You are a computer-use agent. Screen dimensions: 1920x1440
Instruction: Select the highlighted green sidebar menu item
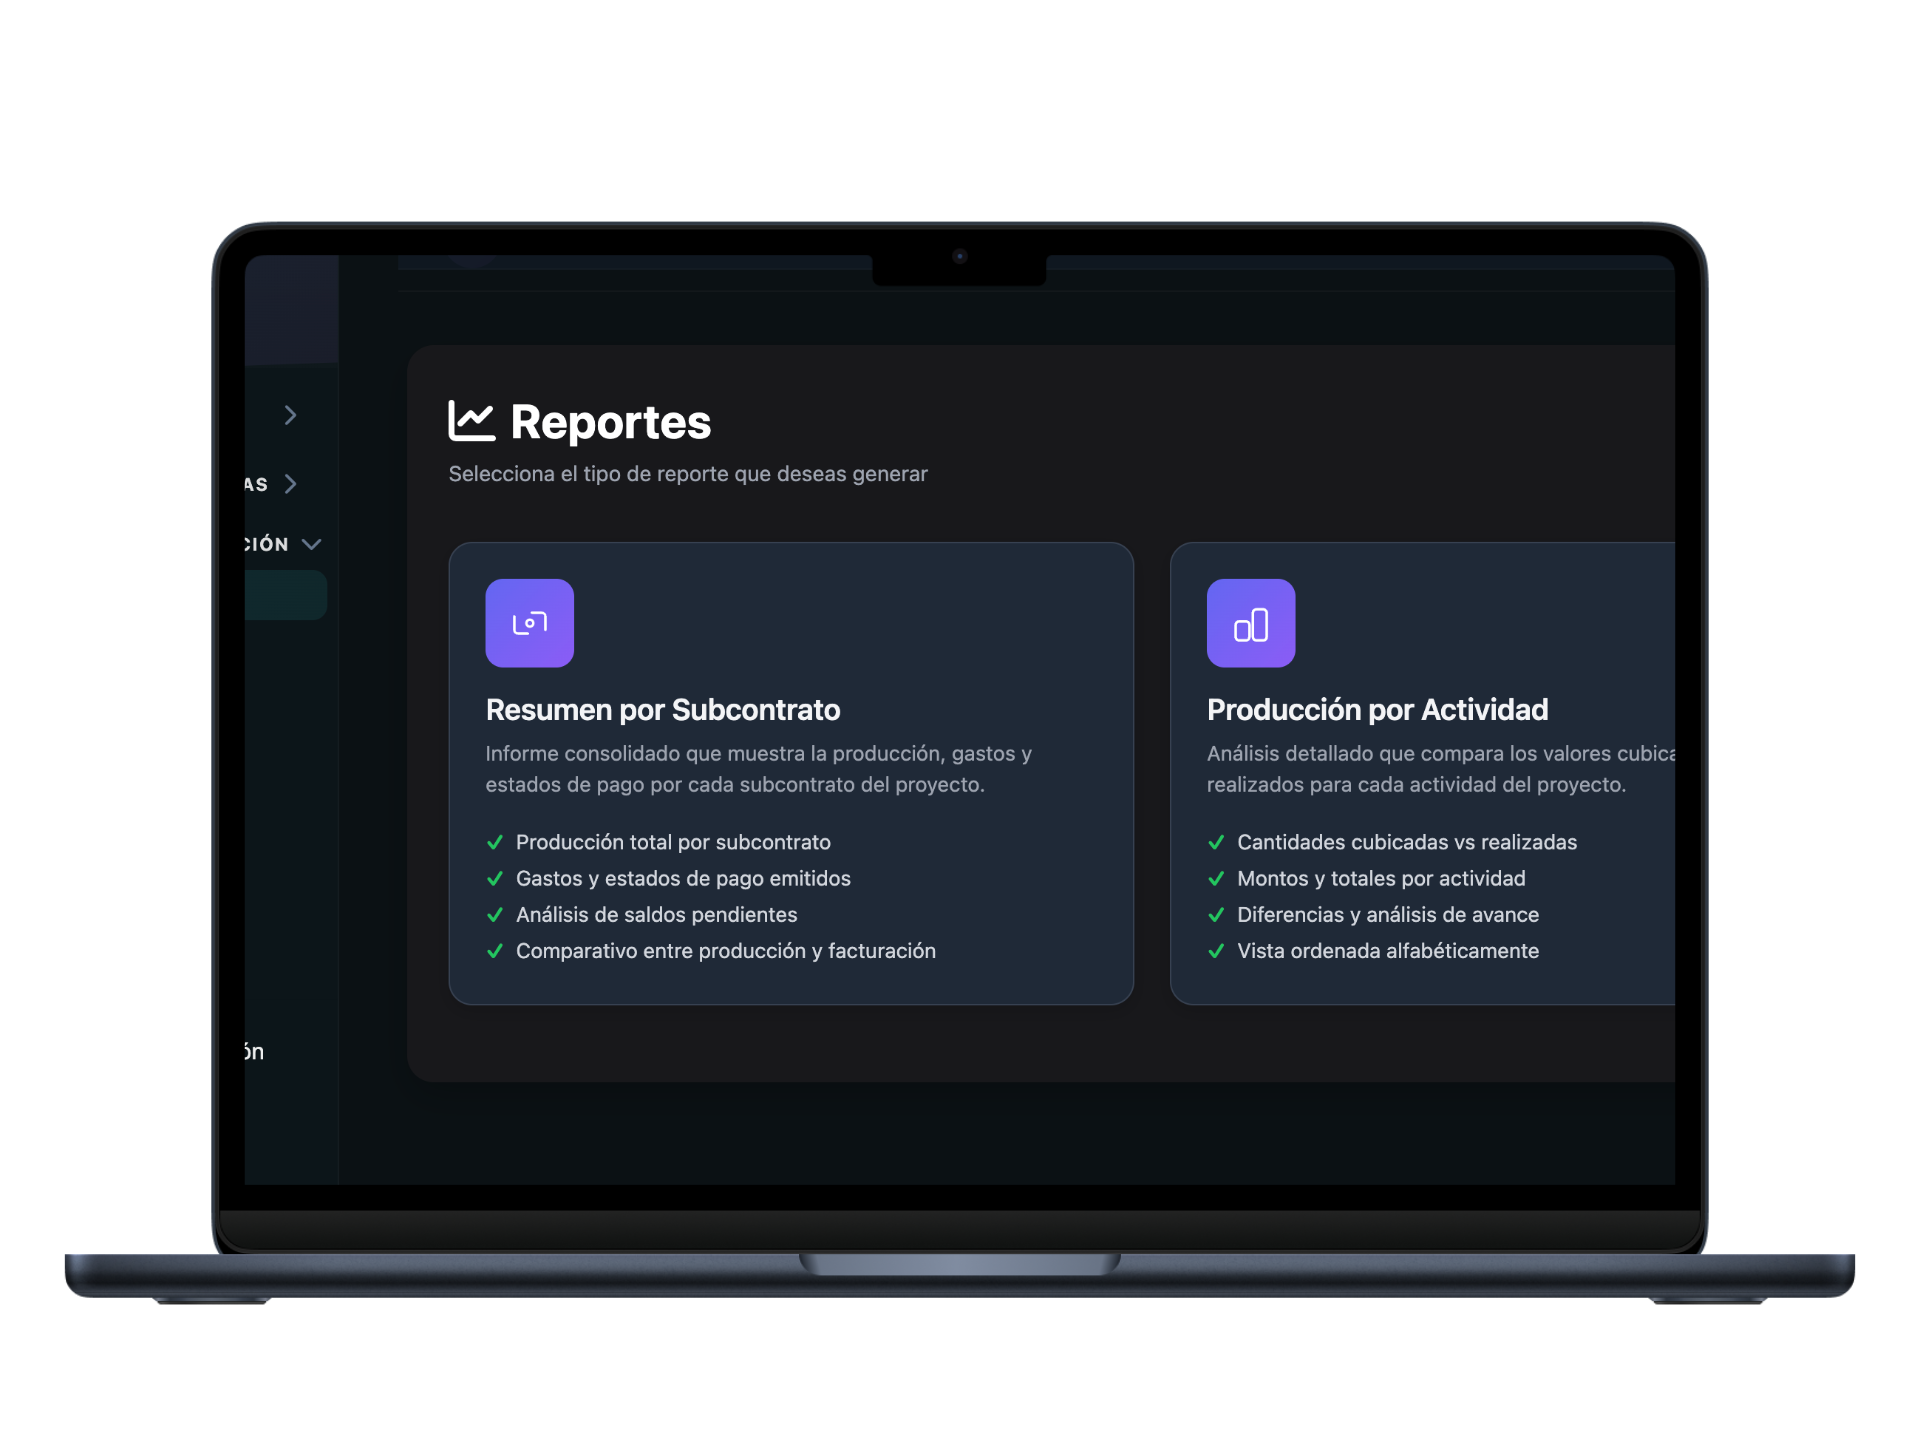285,595
